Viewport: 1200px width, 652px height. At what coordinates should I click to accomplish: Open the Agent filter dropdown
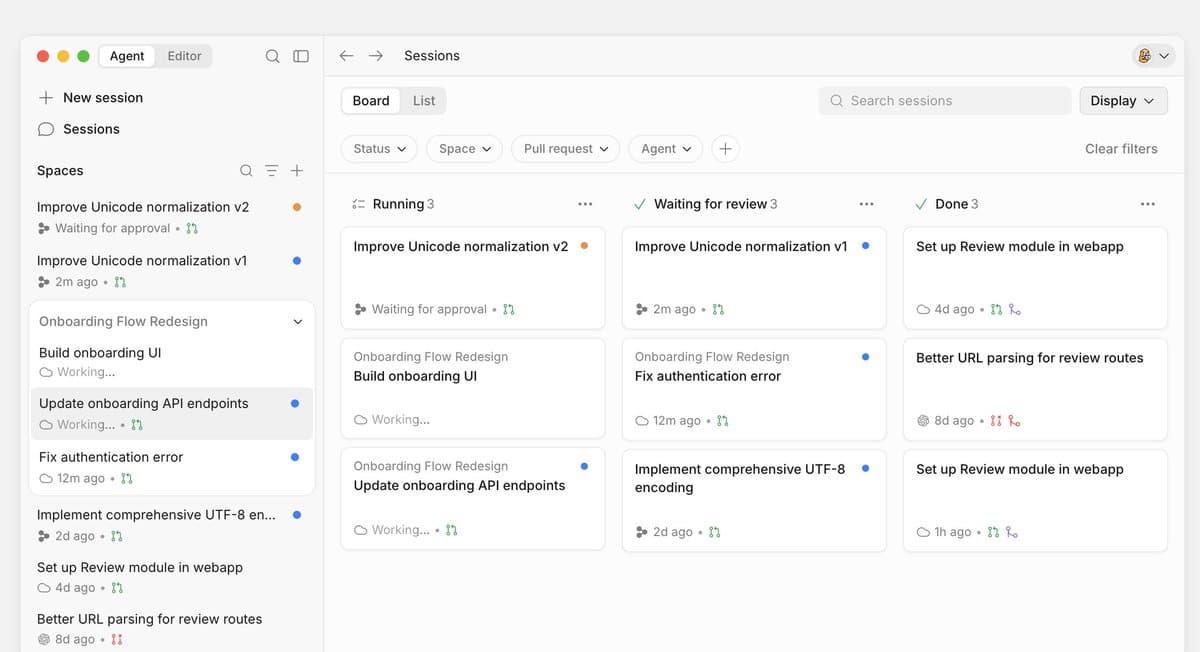(666, 149)
